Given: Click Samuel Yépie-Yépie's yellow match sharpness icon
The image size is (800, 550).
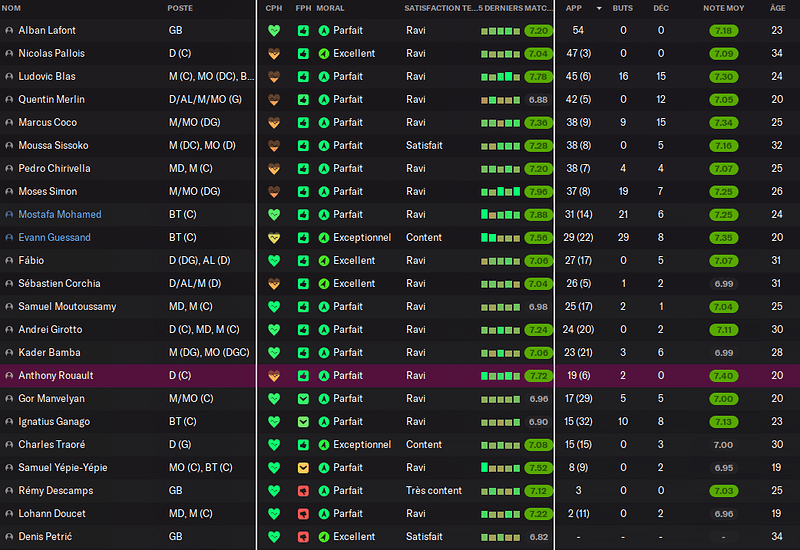Looking at the screenshot, I should (303, 468).
